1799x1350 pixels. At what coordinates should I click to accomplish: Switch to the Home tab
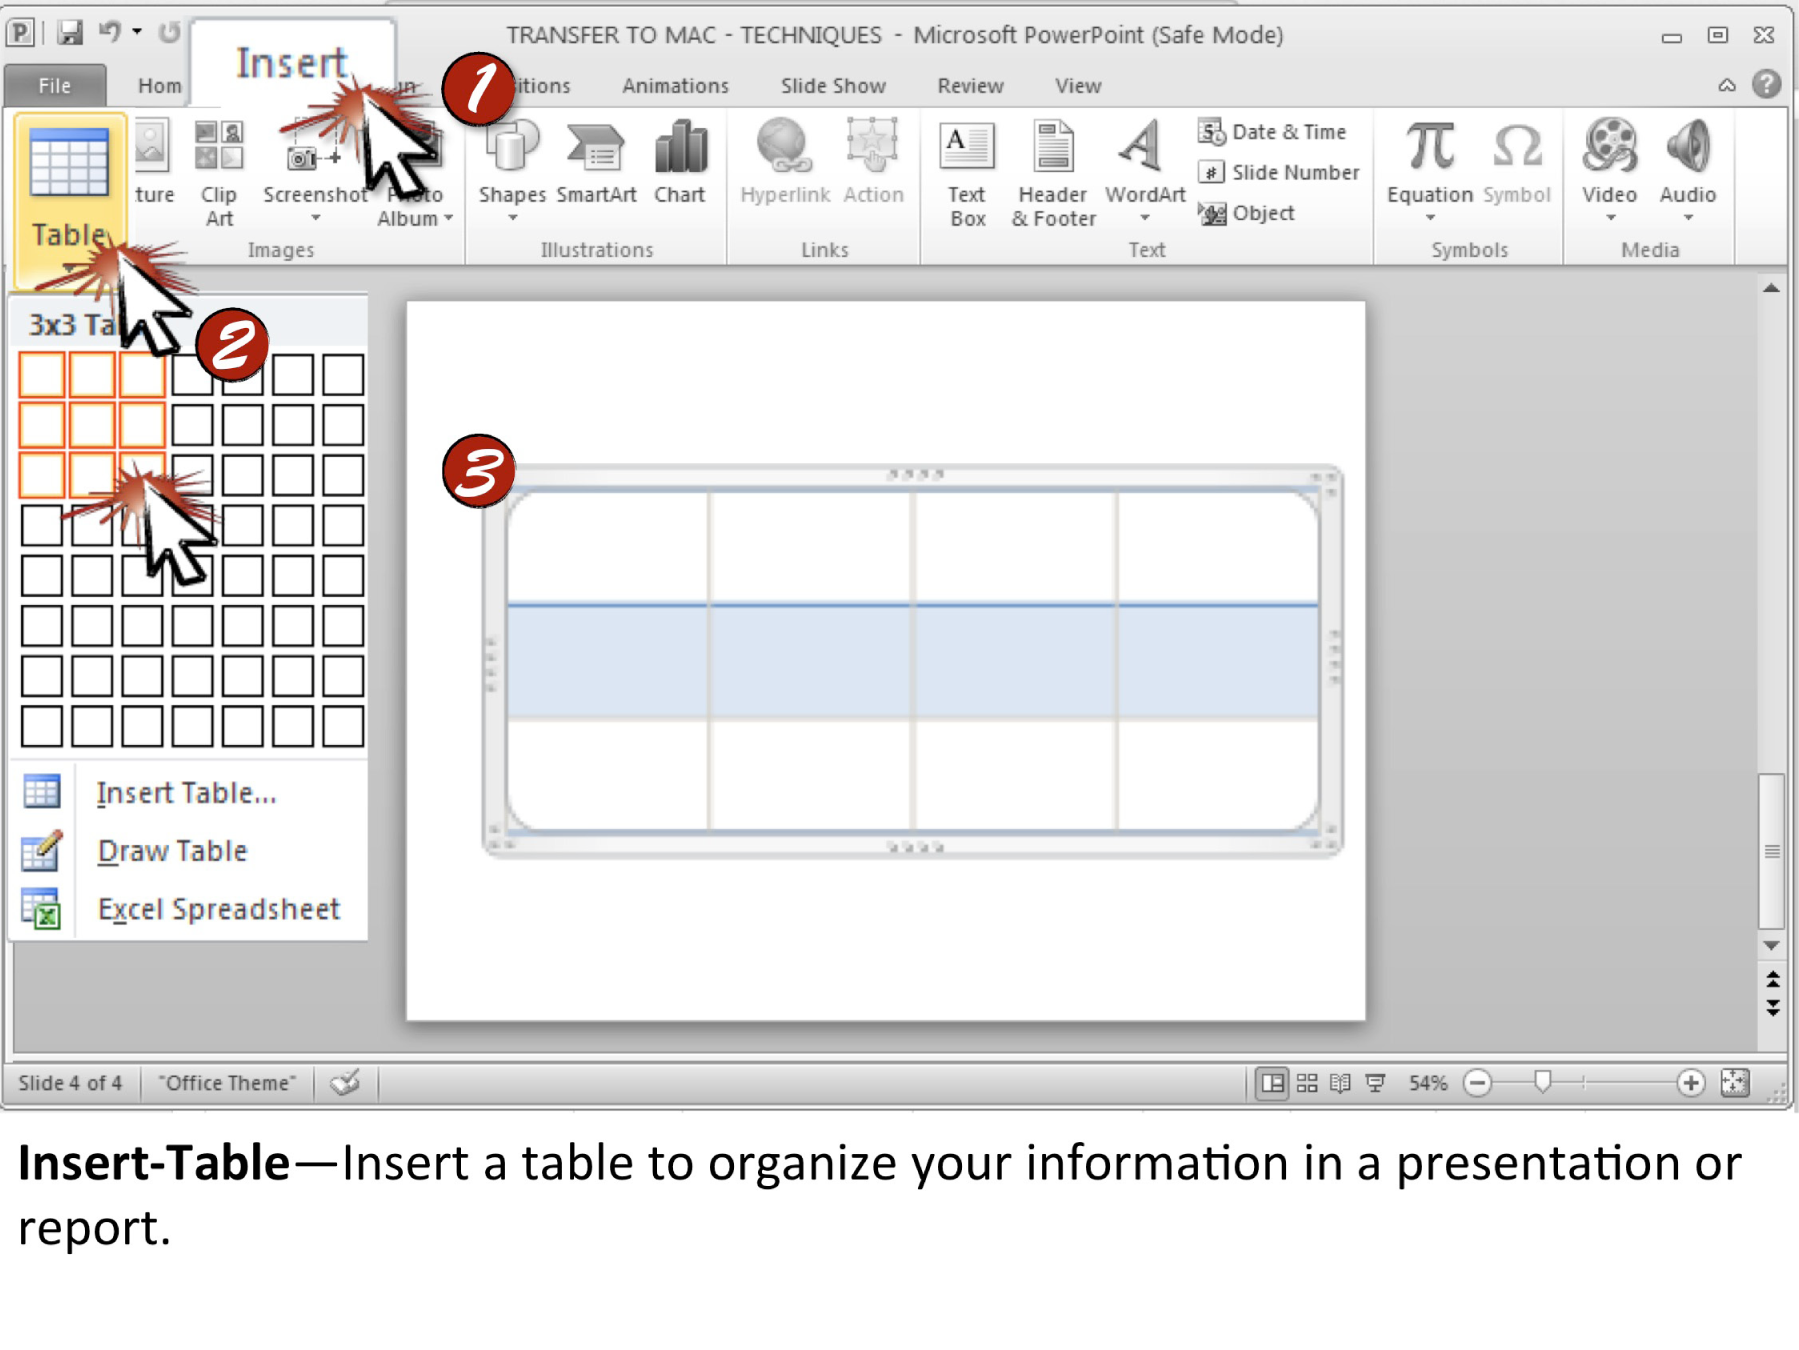pyautogui.click(x=158, y=86)
